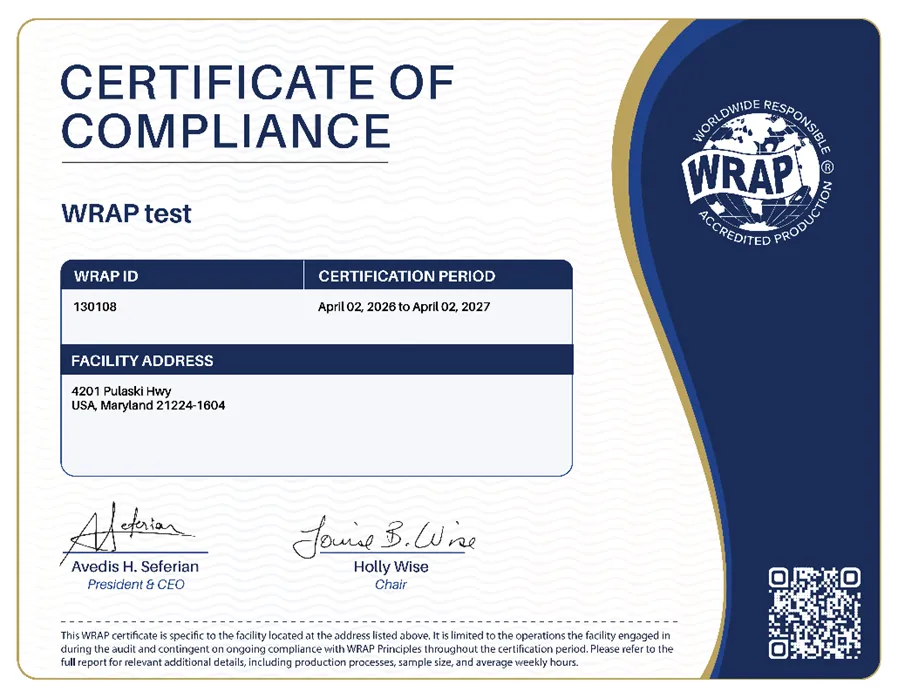Click the WRAP globe logo emblem
Screen dimensions: 898x698
[758, 172]
